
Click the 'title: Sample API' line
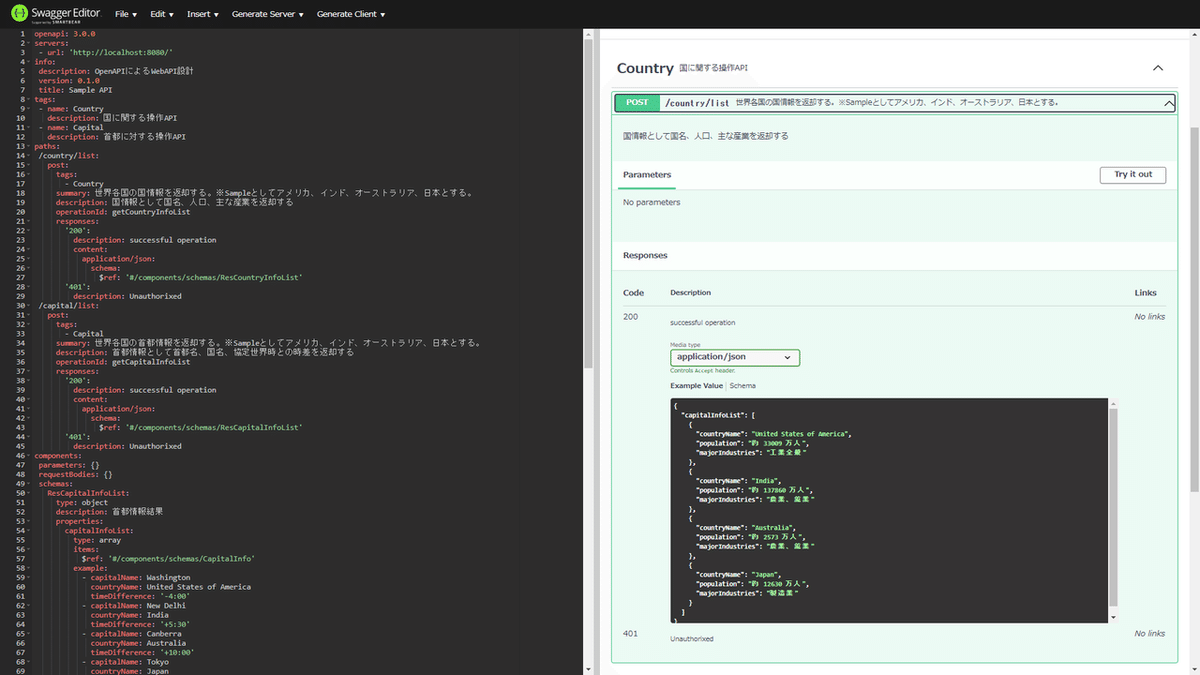75,89
